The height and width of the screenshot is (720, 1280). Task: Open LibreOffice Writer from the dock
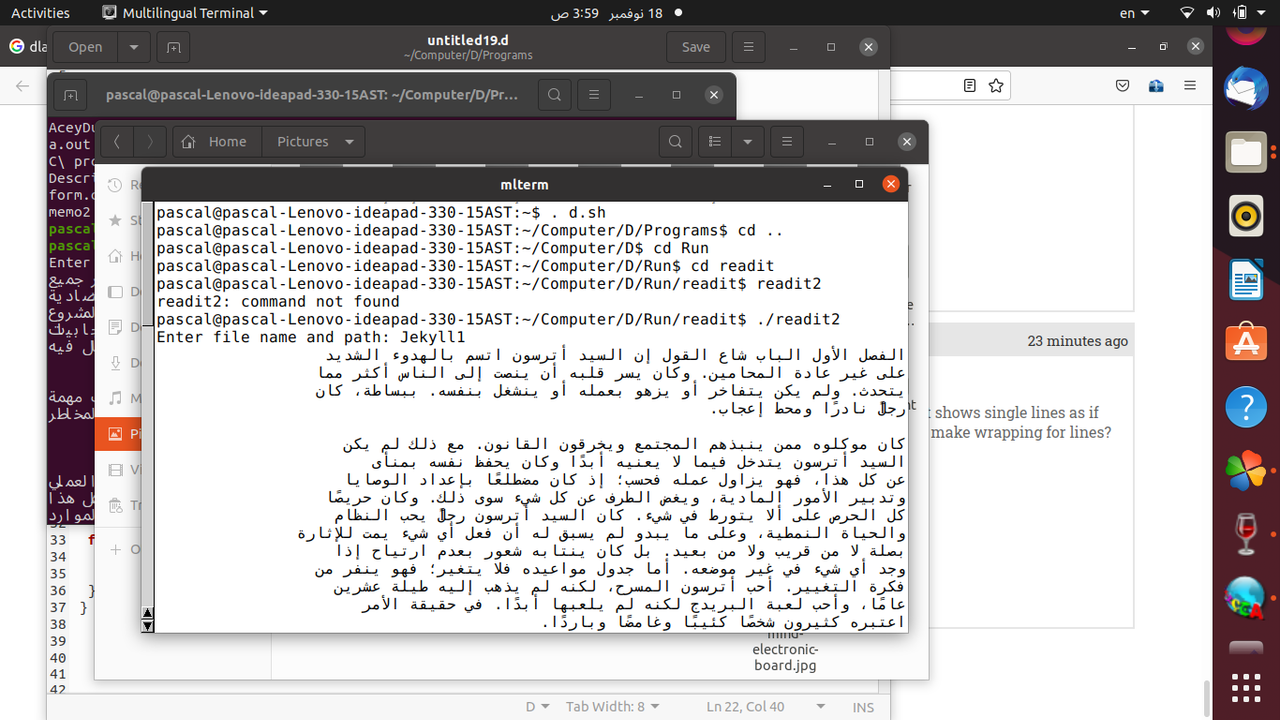coord(1245,280)
